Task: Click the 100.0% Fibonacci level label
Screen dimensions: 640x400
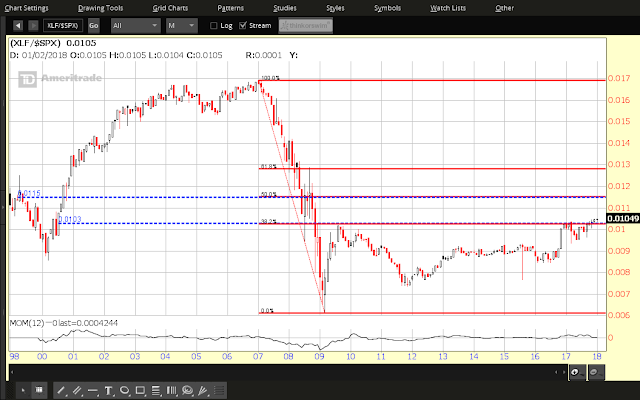Action: (270, 78)
